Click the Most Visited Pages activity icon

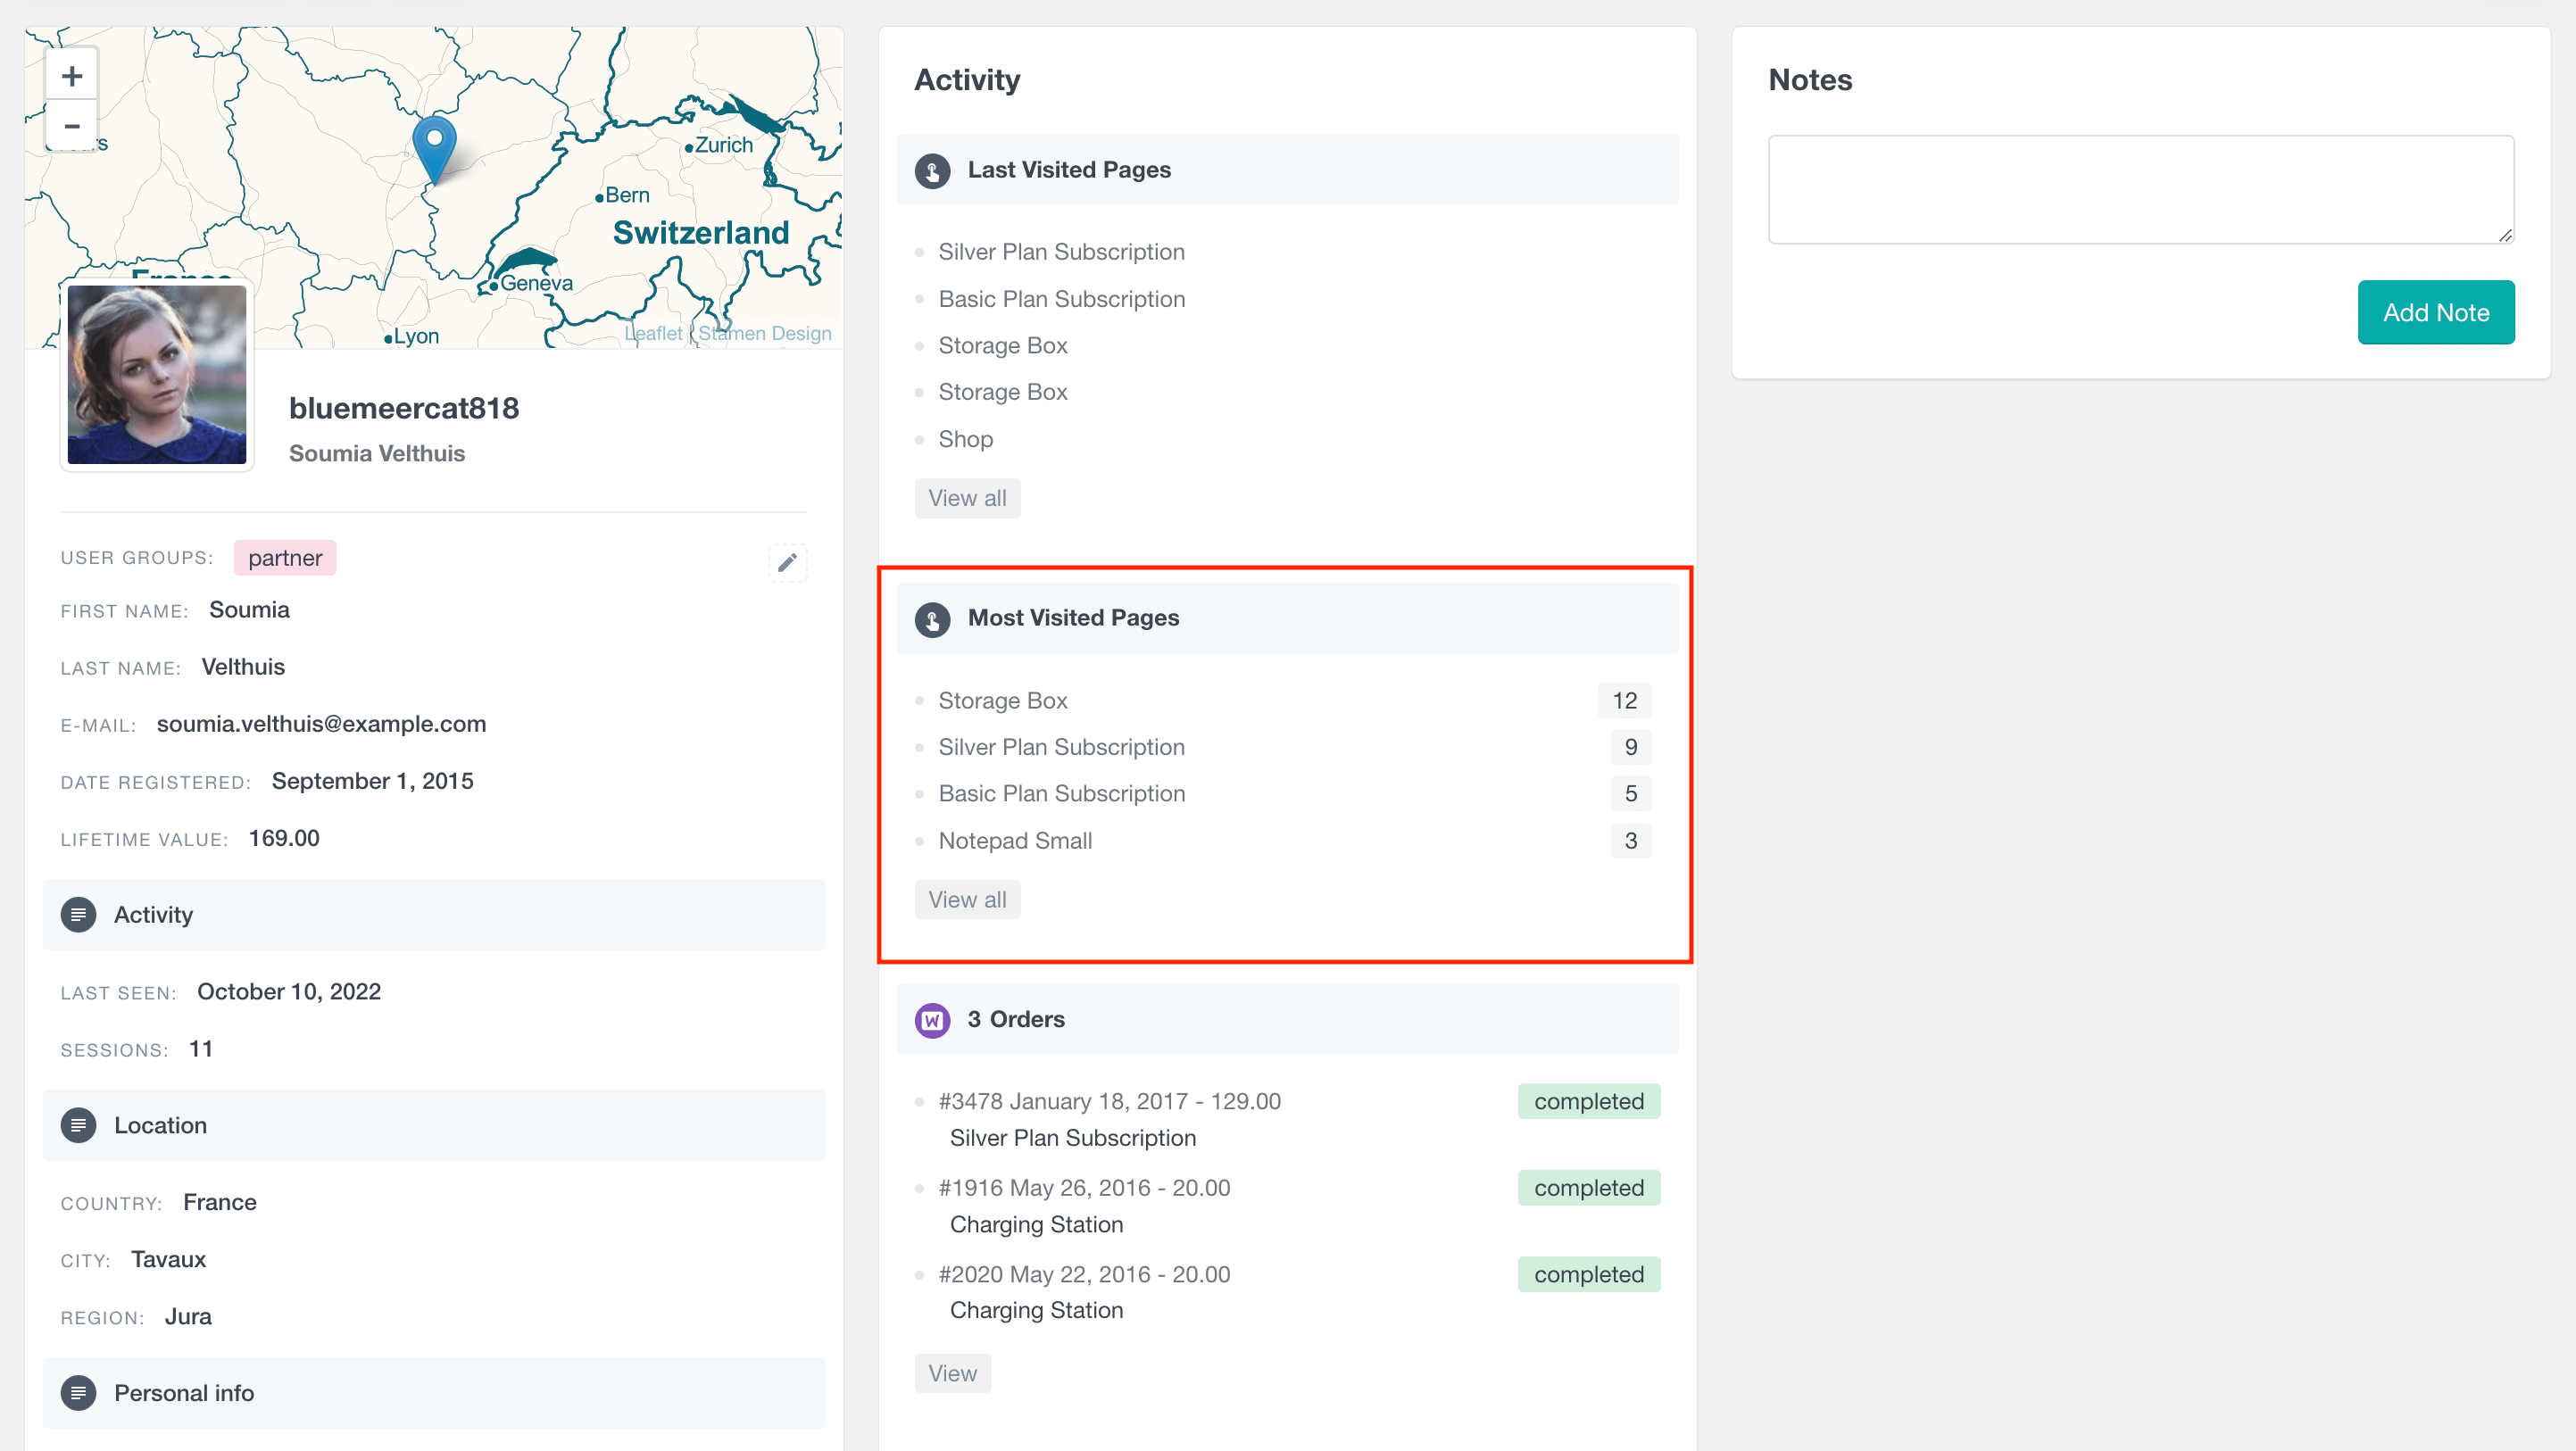[933, 618]
